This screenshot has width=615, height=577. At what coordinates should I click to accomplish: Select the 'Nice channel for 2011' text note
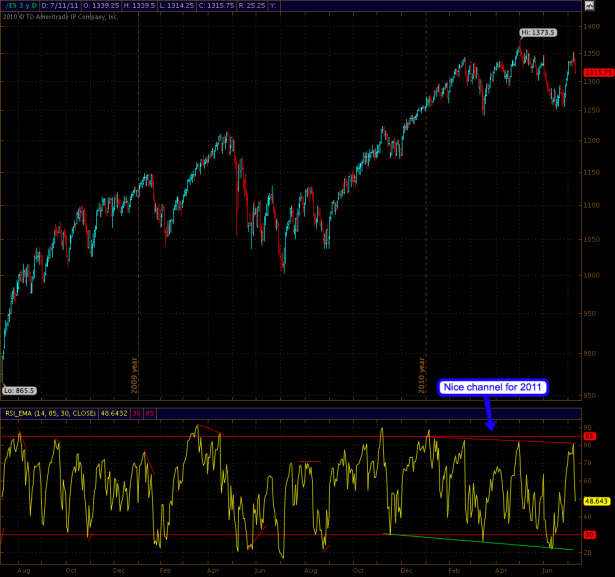click(x=493, y=388)
